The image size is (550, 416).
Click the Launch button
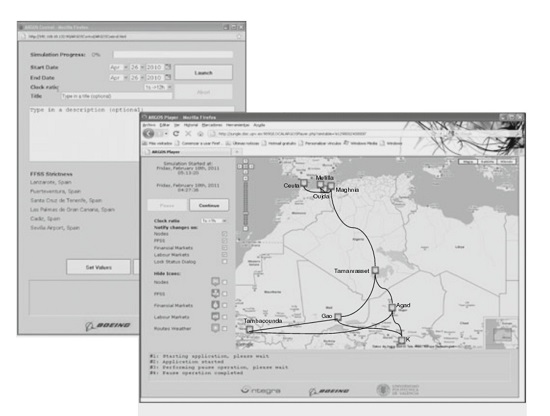[x=203, y=73]
